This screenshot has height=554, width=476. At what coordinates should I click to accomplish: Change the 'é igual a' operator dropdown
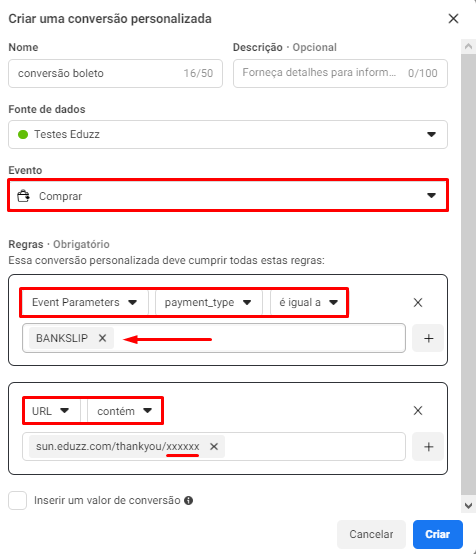click(x=308, y=302)
